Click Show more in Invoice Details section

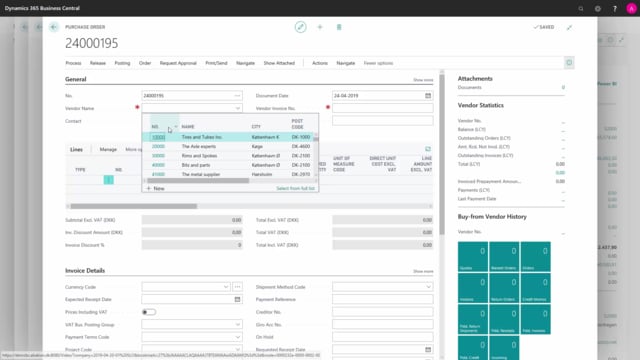(x=423, y=271)
